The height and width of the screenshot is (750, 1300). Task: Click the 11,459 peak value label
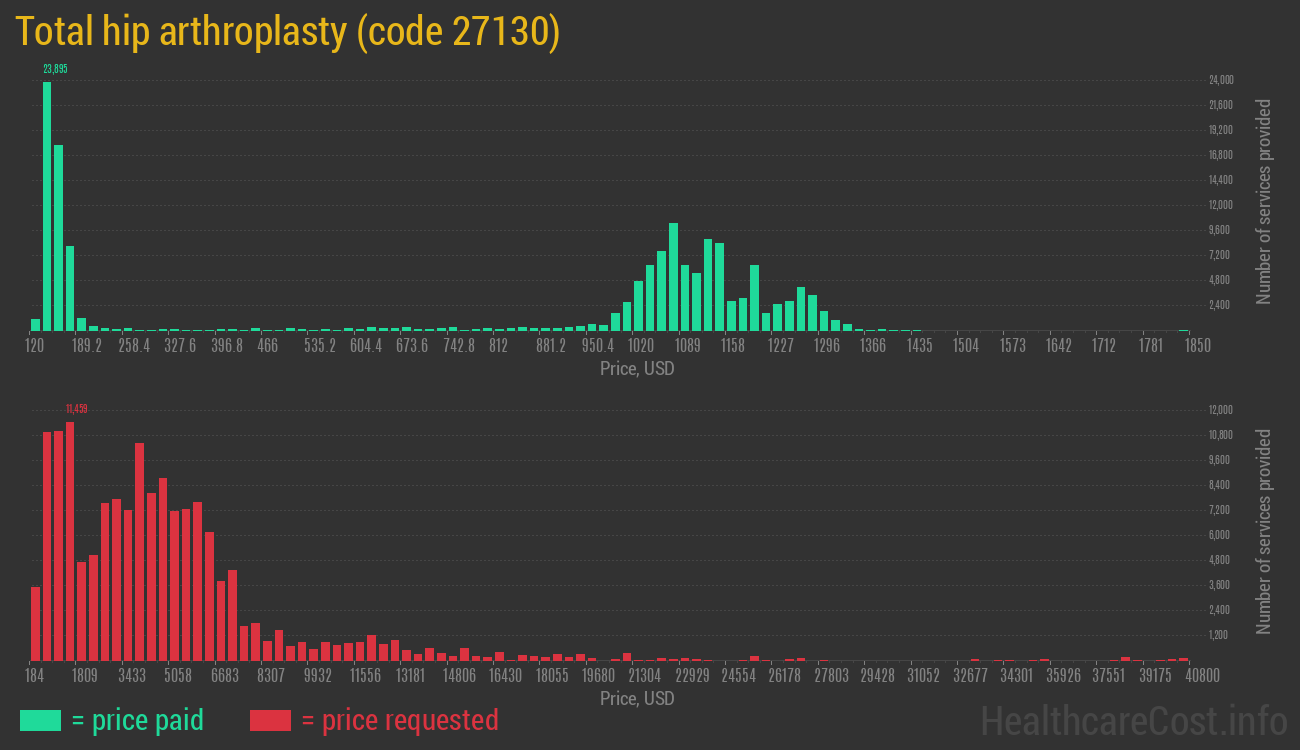click(x=77, y=408)
